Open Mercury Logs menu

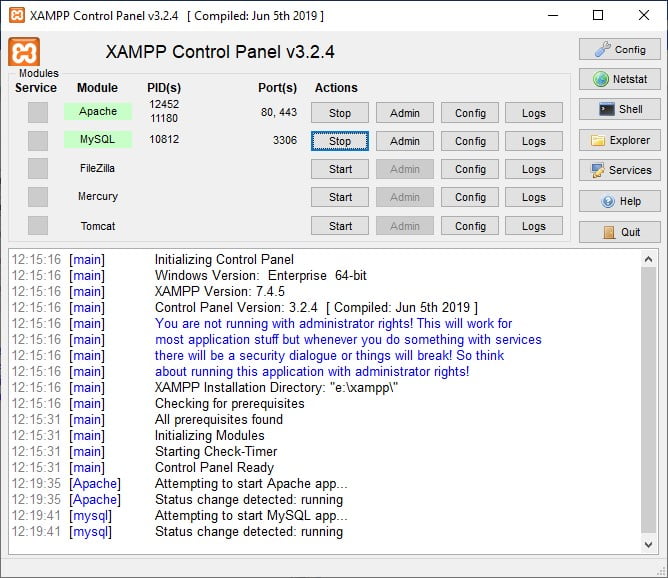tap(534, 197)
